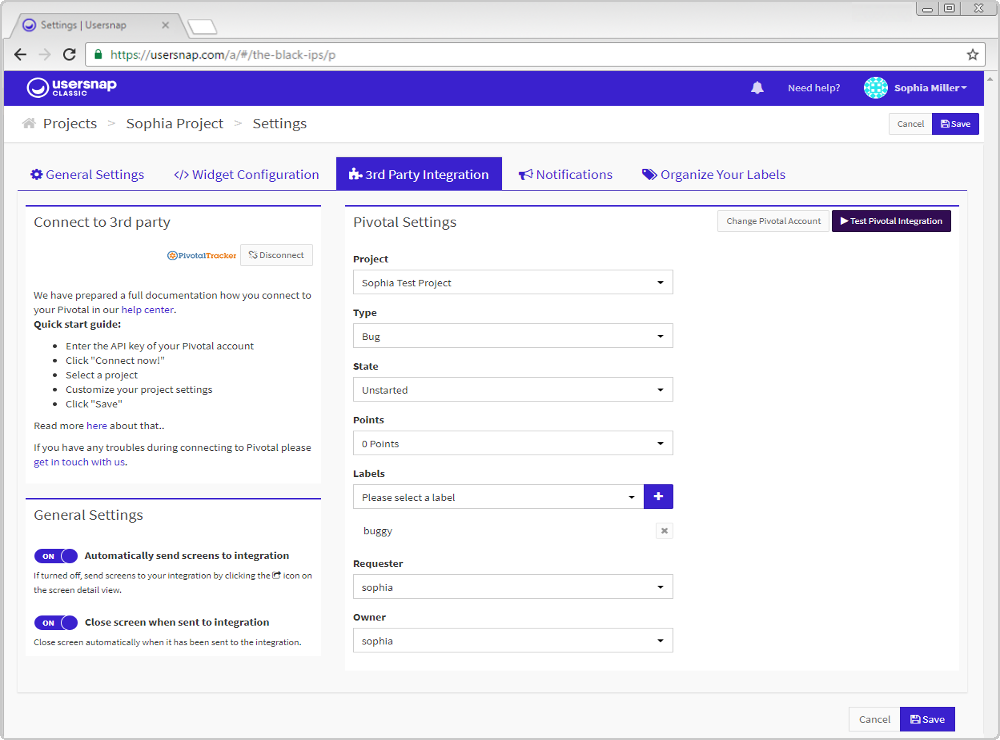This screenshot has width=1000, height=740.
Task: Open a new browser tab
Action: [202, 26]
